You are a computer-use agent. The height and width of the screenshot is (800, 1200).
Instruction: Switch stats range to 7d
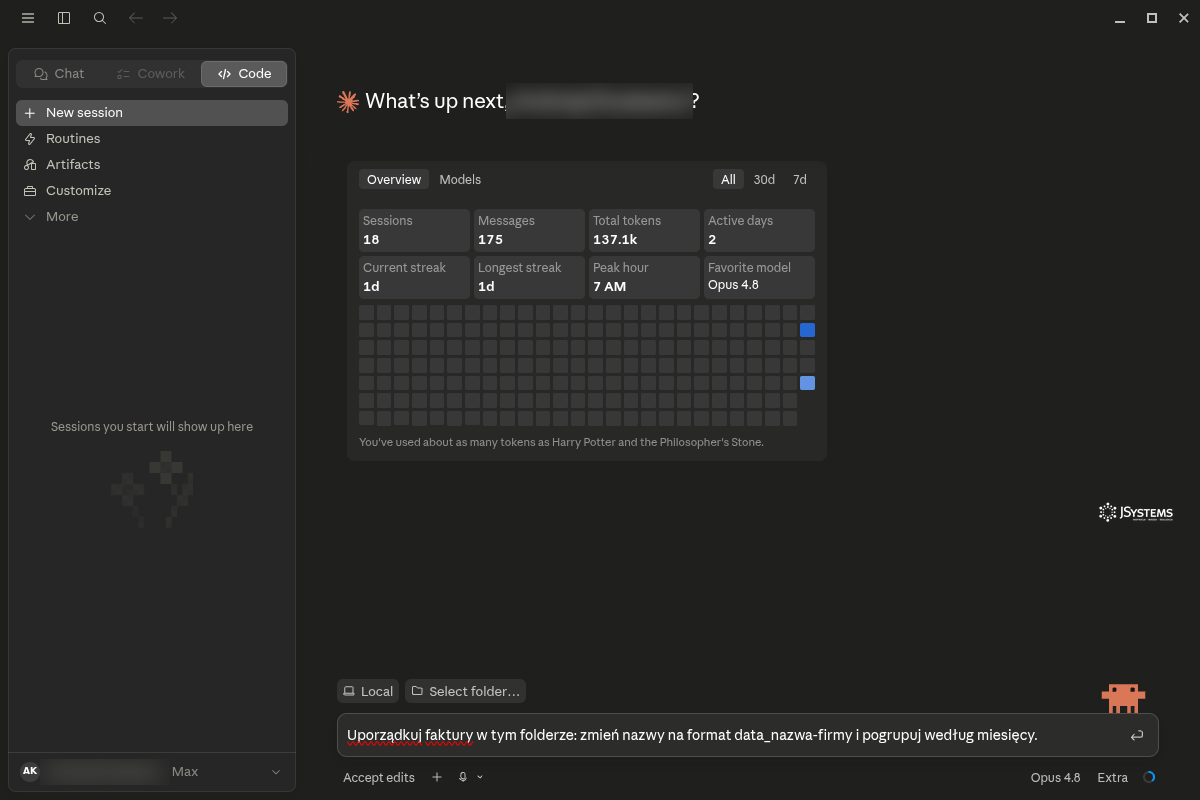[800, 179]
